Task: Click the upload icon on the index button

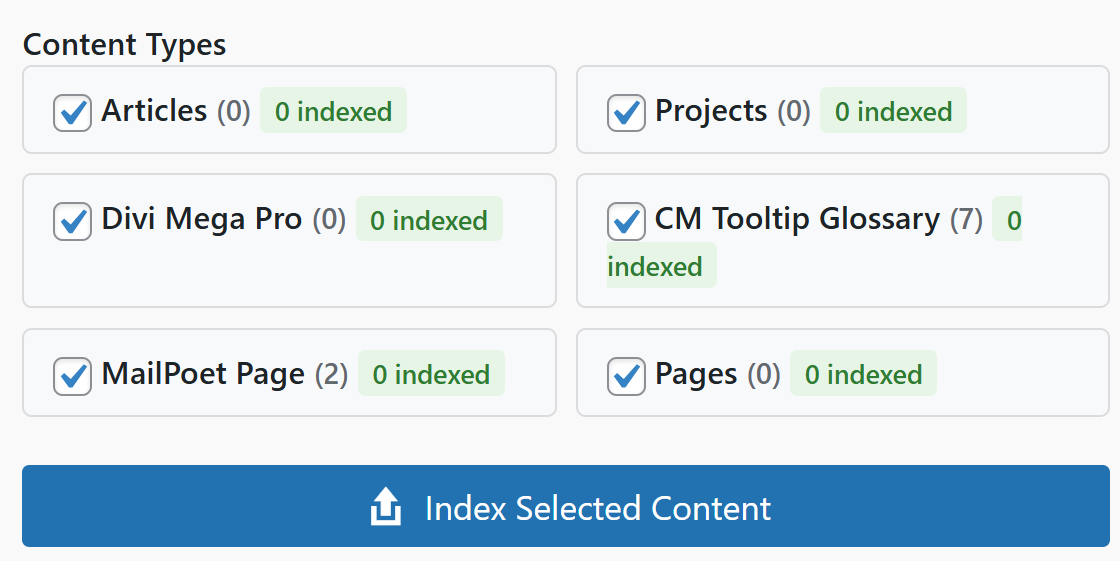Action: coord(386,507)
